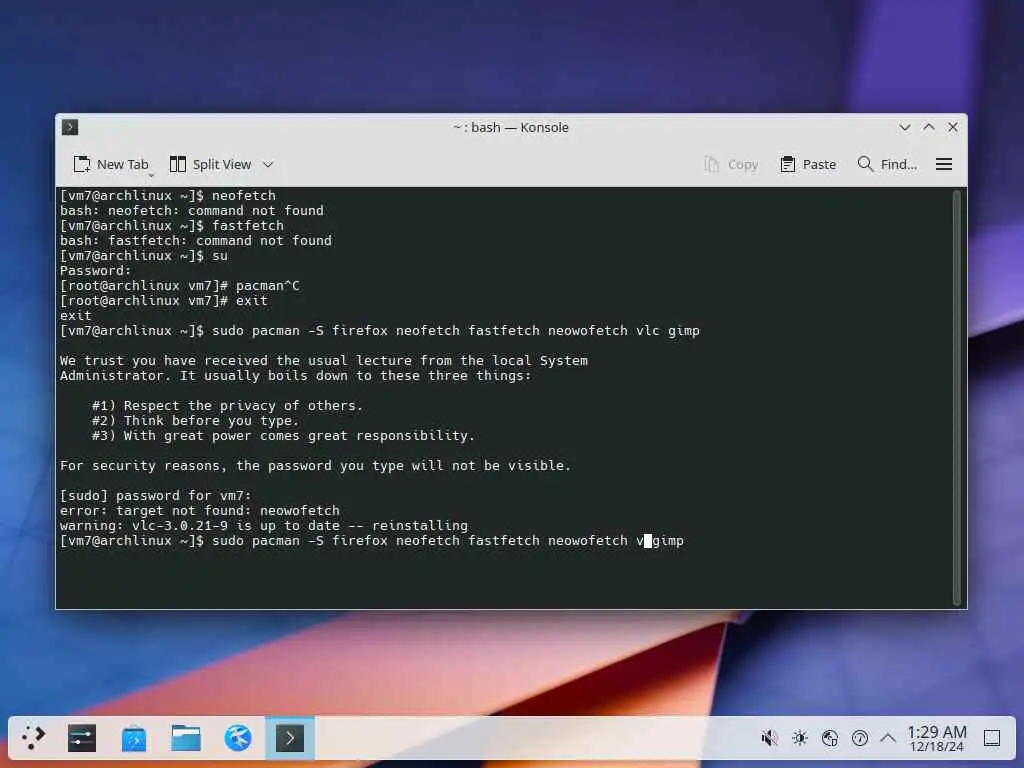
Task: Click the 'For security reasons' message line
Action: tap(315, 465)
